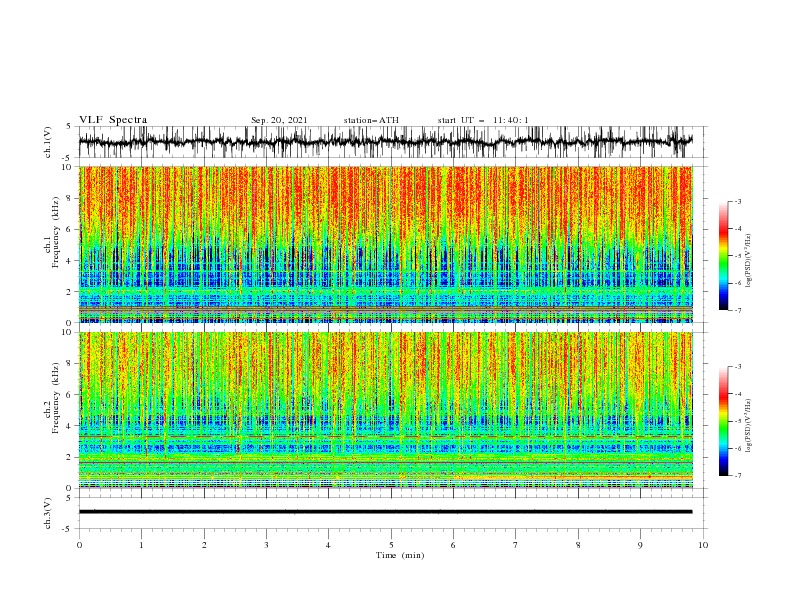Click the "-3" tick on ch.1 colorbar

[x=737, y=201]
